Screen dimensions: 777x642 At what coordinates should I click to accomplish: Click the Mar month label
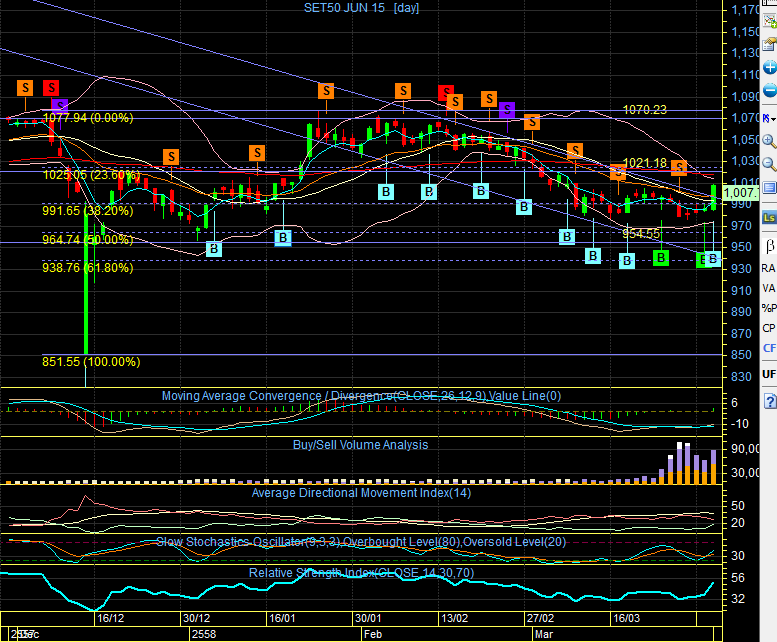click(x=544, y=634)
